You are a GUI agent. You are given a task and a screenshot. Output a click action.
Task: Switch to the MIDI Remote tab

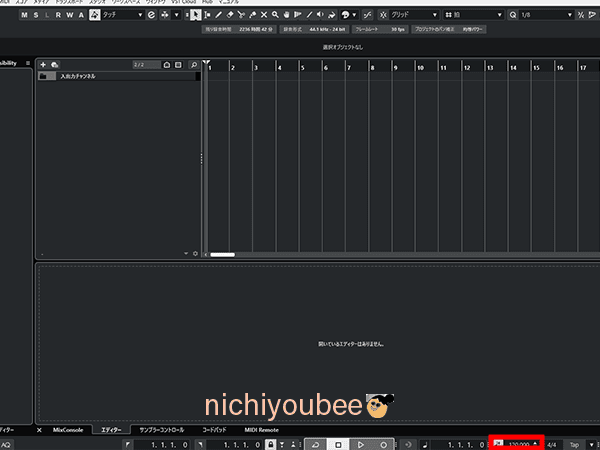coord(261,429)
